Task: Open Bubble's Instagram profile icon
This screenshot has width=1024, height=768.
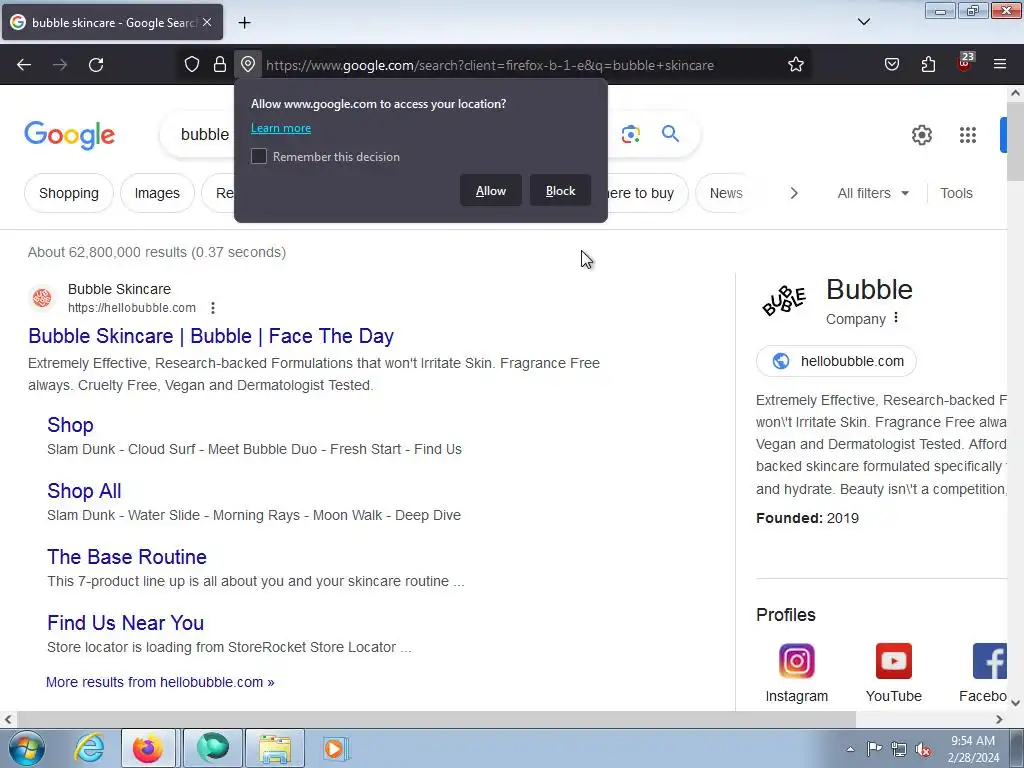Action: coord(796,661)
